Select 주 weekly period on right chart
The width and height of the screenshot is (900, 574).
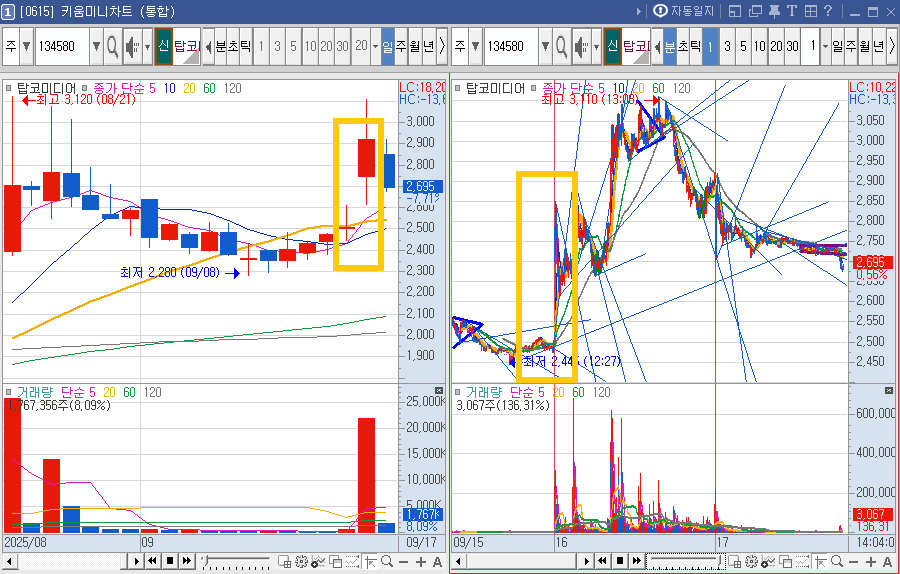[851, 46]
